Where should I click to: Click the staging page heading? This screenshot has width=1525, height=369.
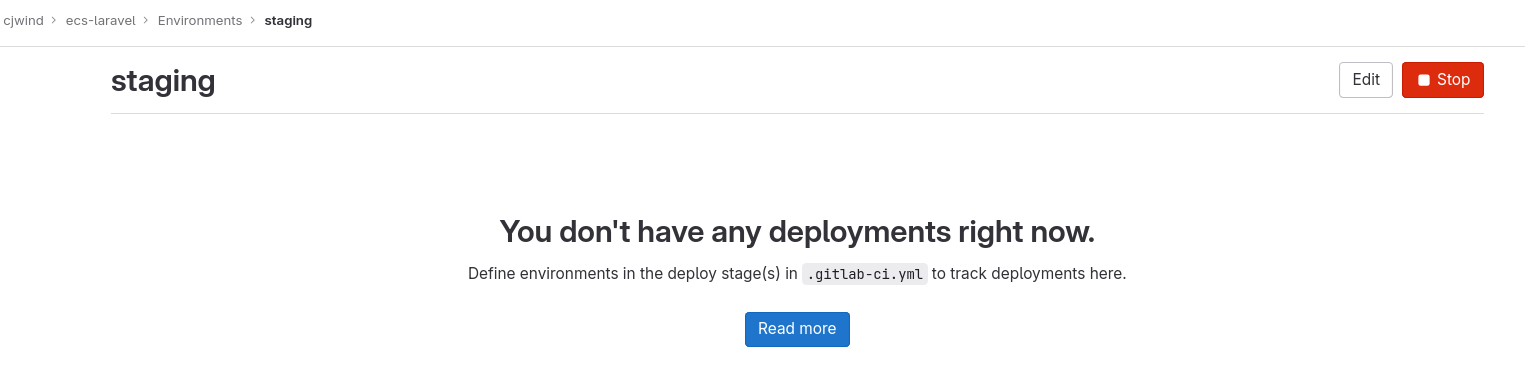(x=163, y=80)
